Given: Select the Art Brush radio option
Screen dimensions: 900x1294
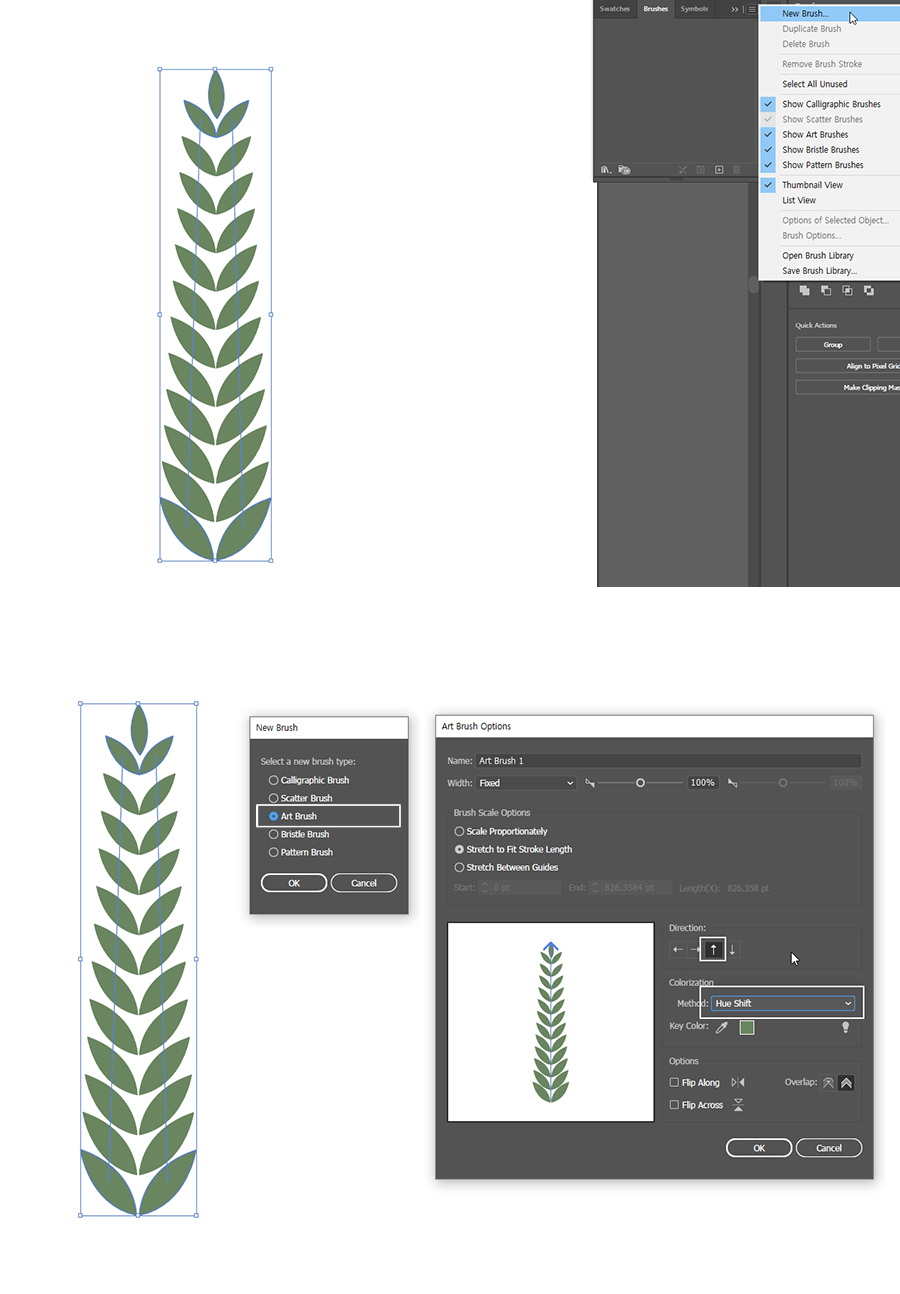Looking at the screenshot, I should point(274,816).
